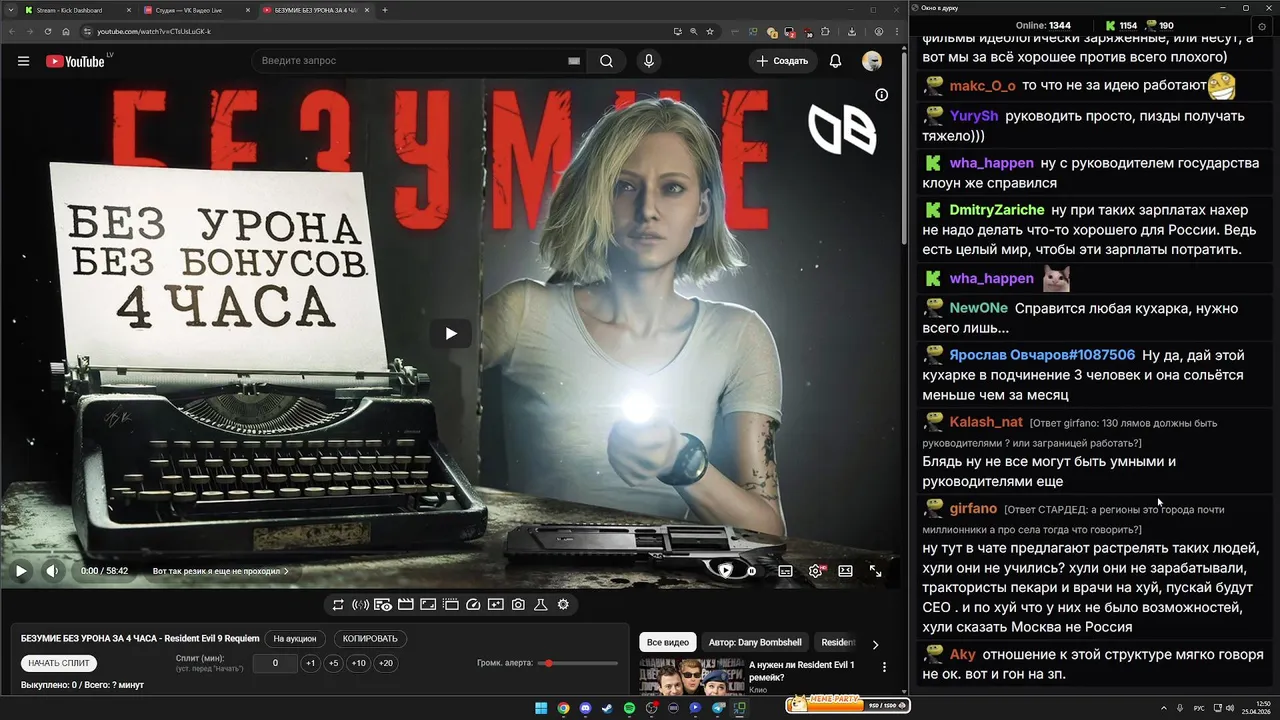Open YouTube notifications bell
This screenshot has height=720, width=1280.
click(835, 61)
